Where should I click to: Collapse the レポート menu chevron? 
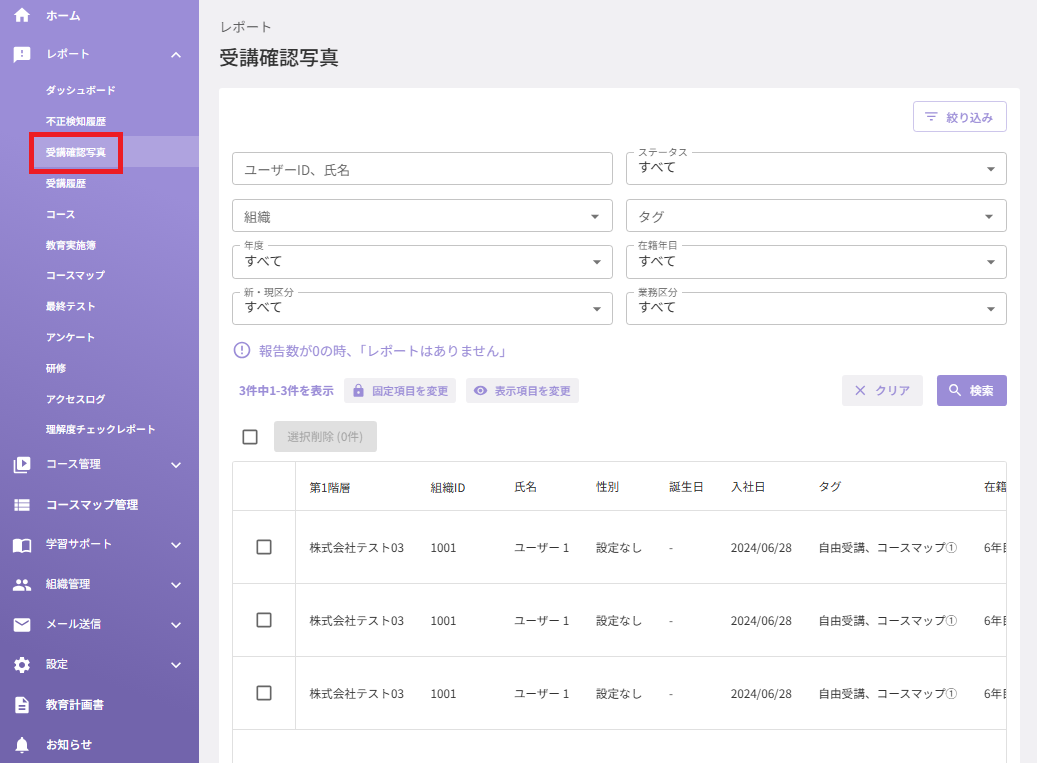176,55
